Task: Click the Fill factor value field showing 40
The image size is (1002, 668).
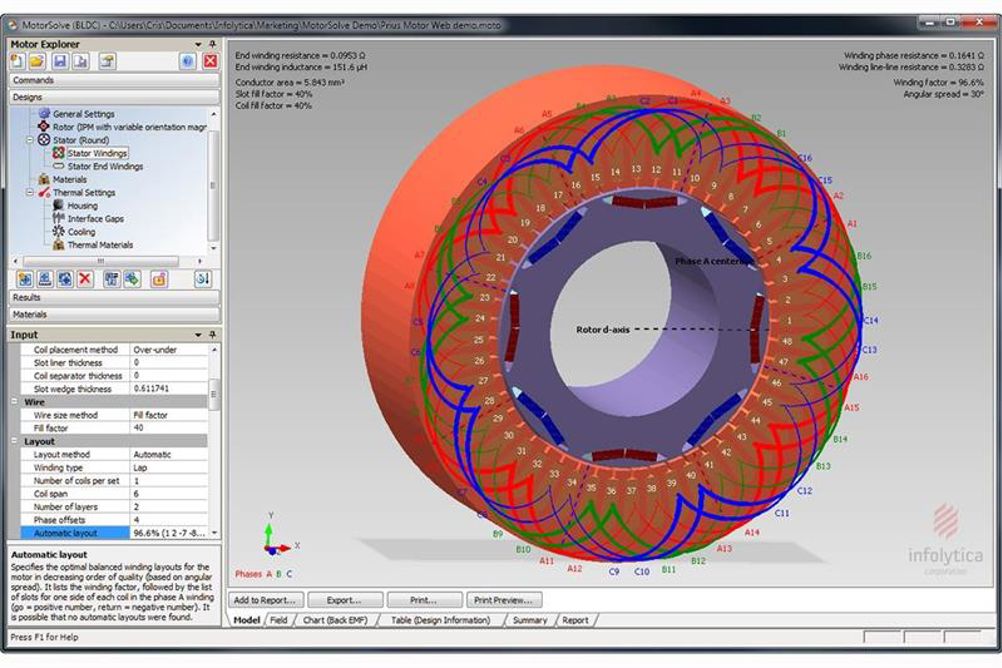Action: click(x=169, y=428)
